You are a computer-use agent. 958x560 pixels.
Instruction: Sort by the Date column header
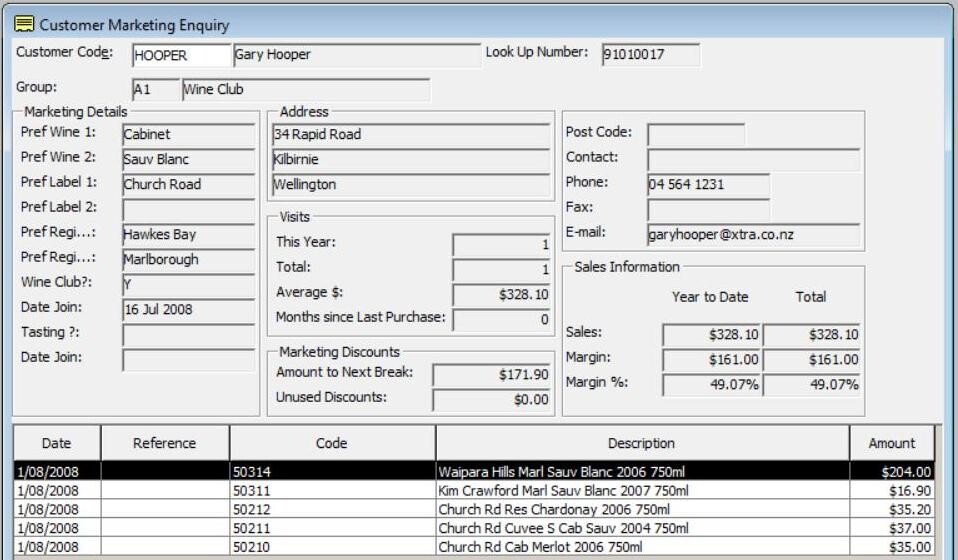pyautogui.click(x=57, y=443)
